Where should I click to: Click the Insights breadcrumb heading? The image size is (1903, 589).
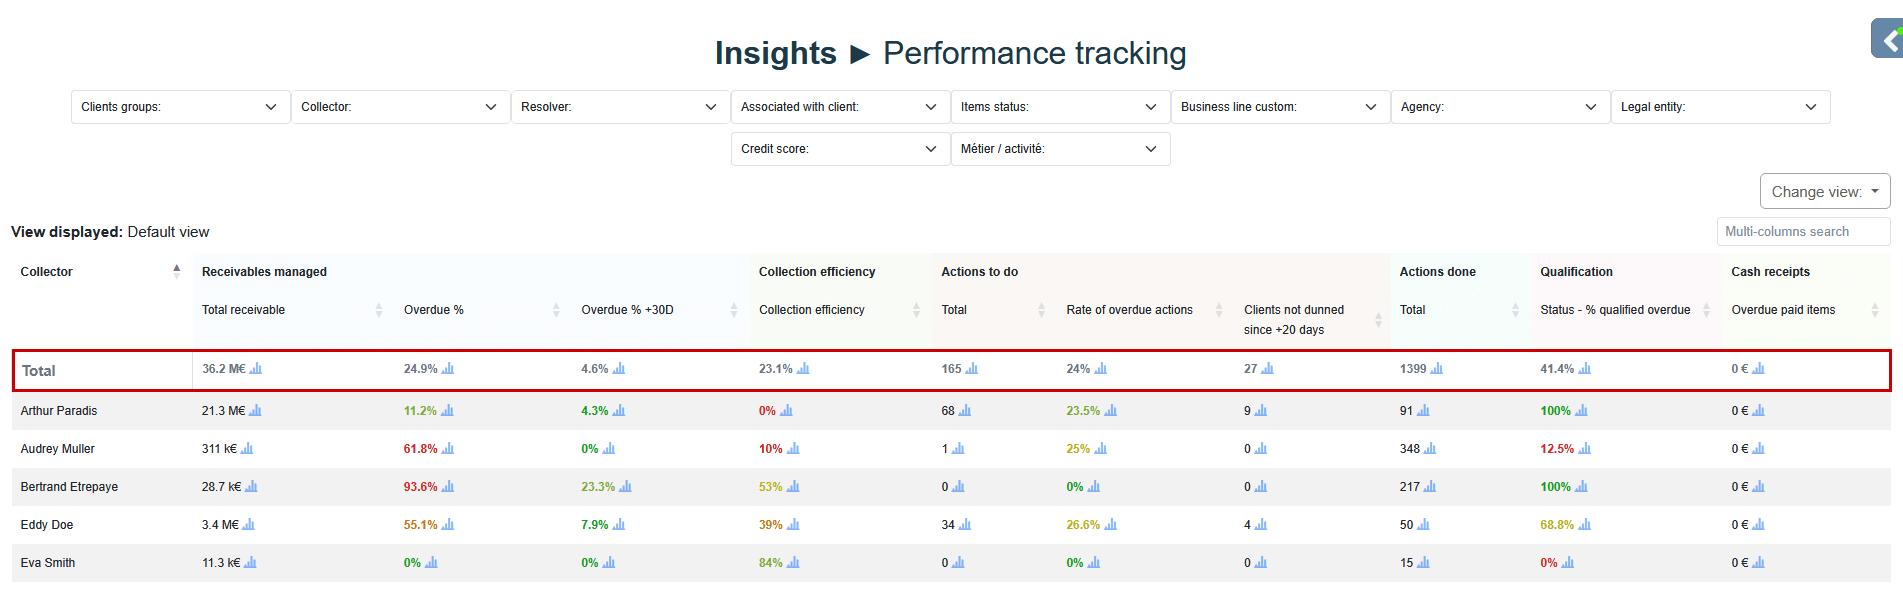(775, 53)
